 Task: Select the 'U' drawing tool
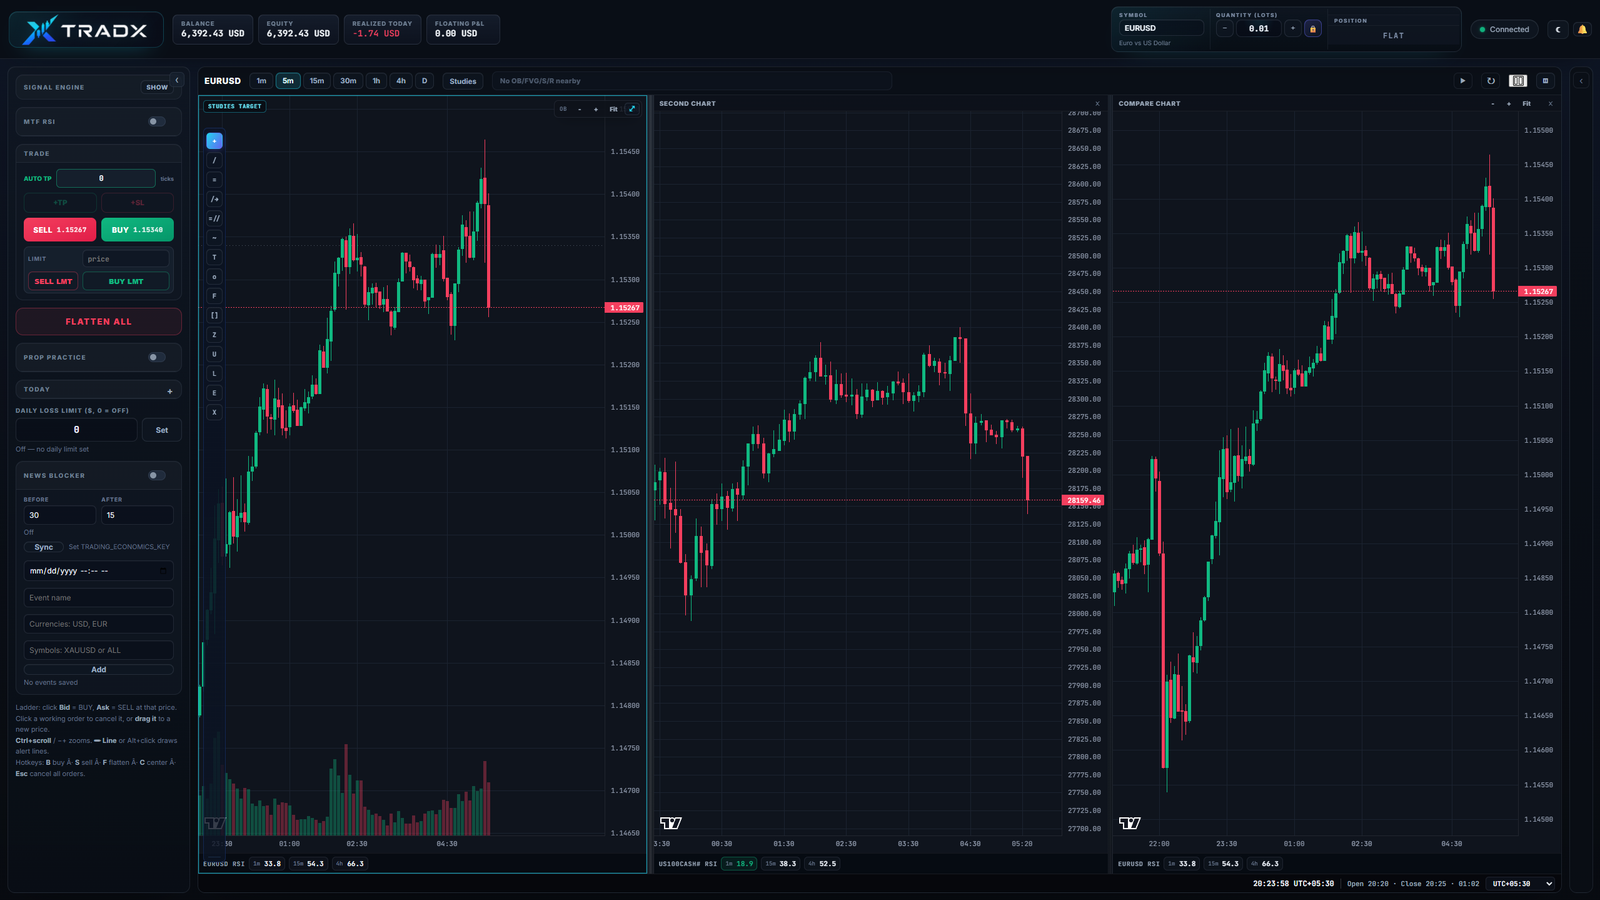tap(214, 354)
